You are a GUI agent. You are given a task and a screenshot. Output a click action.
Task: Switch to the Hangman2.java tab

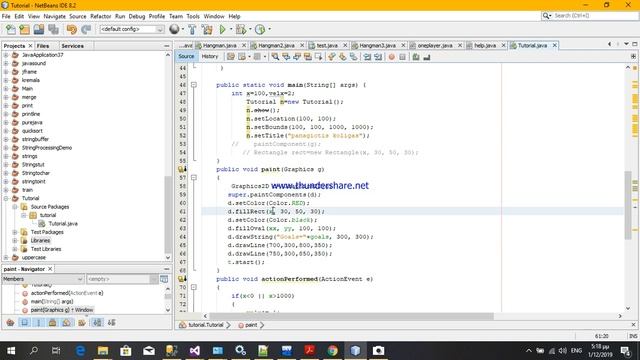click(276, 45)
